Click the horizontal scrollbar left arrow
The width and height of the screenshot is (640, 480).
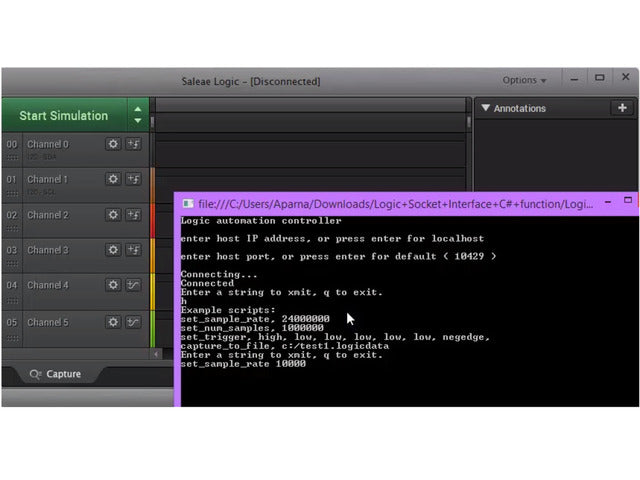(156, 354)
